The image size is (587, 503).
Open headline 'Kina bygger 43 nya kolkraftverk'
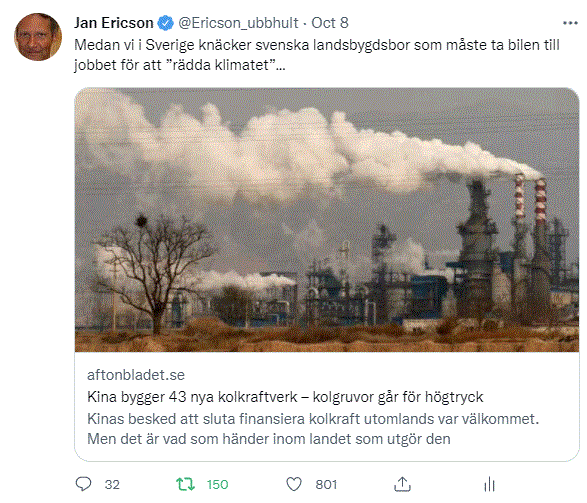point(192,397)
